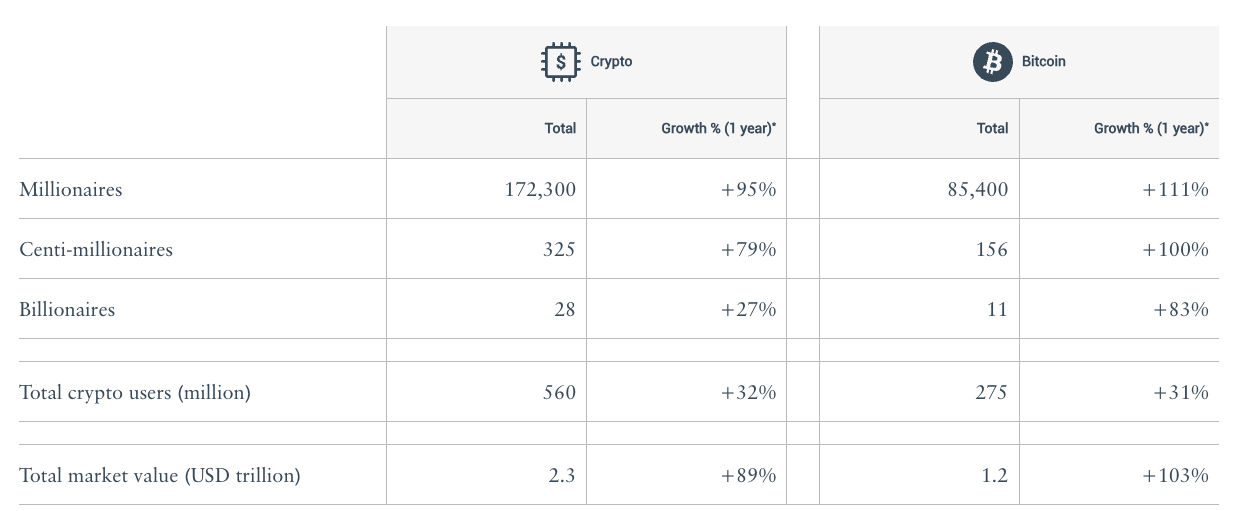The height and width of the screenshot is (511, 1235).
Task: Click the Total crypto users (million) label
Action: [135, 392]
